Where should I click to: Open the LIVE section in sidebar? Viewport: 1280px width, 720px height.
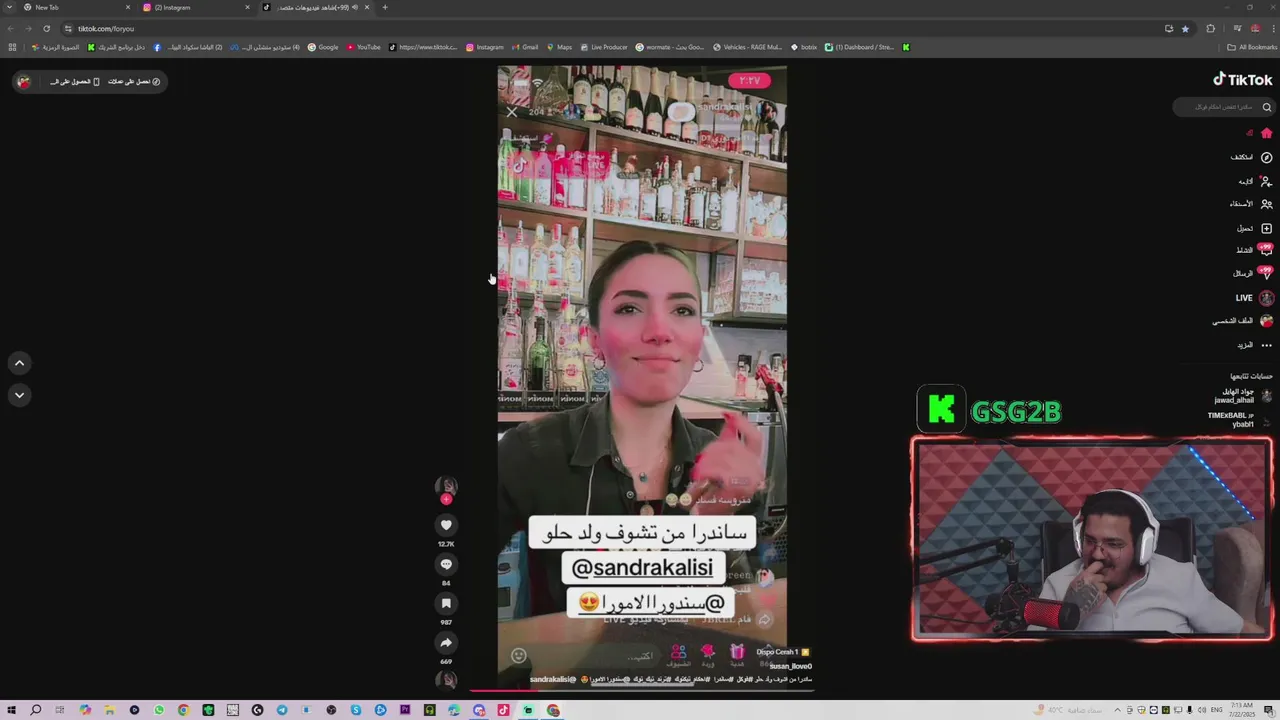pos(1253,298)
